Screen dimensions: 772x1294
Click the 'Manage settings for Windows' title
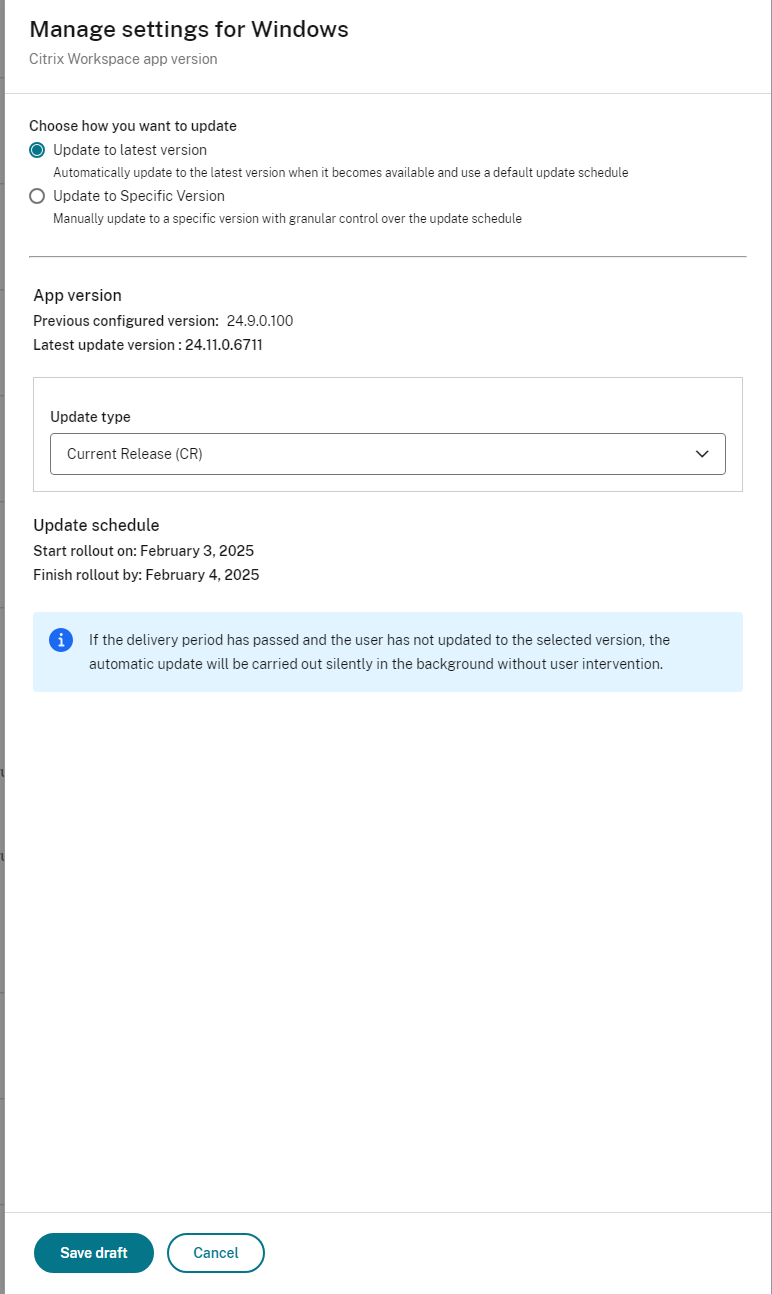[x=188, y=30]
